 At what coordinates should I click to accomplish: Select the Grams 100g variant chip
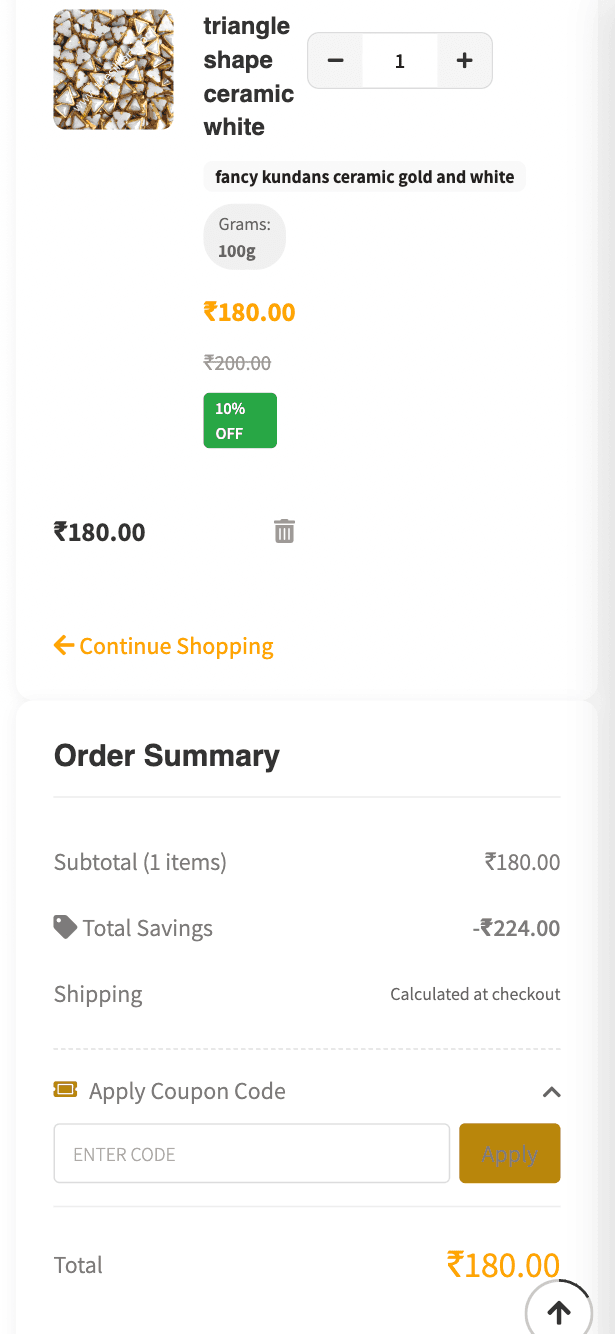click(244, 238)
